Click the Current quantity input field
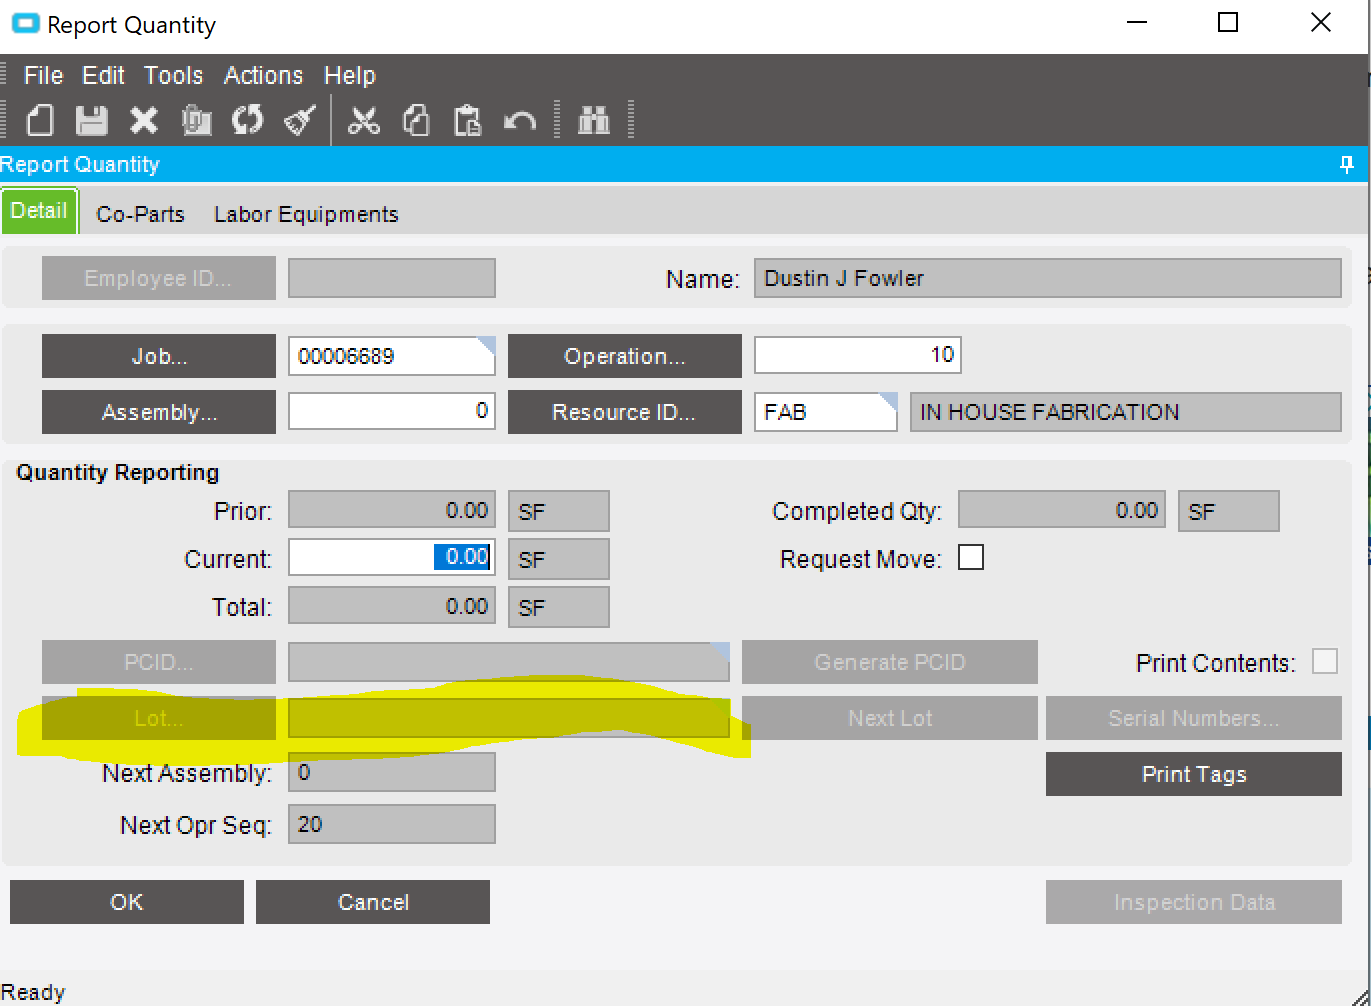Image resolution: width=1371 pixels, height=1006 pixels. [392, 557]
